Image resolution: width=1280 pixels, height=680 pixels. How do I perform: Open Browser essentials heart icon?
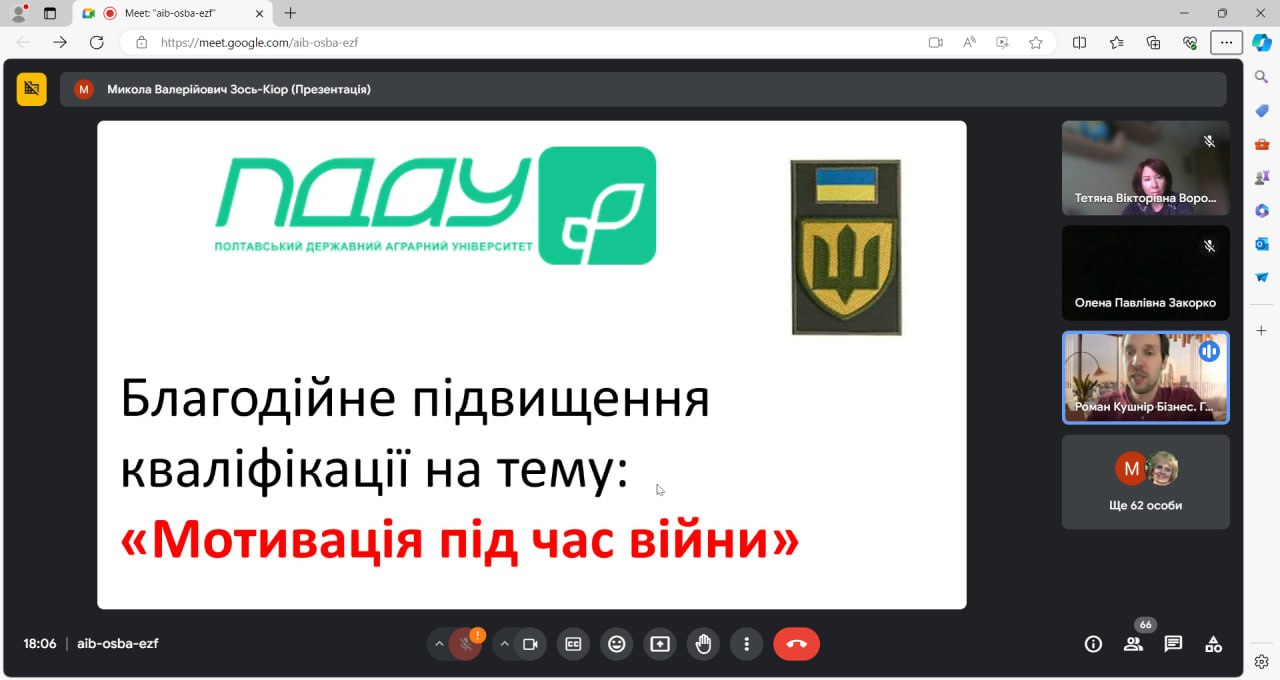(1190, 42)
